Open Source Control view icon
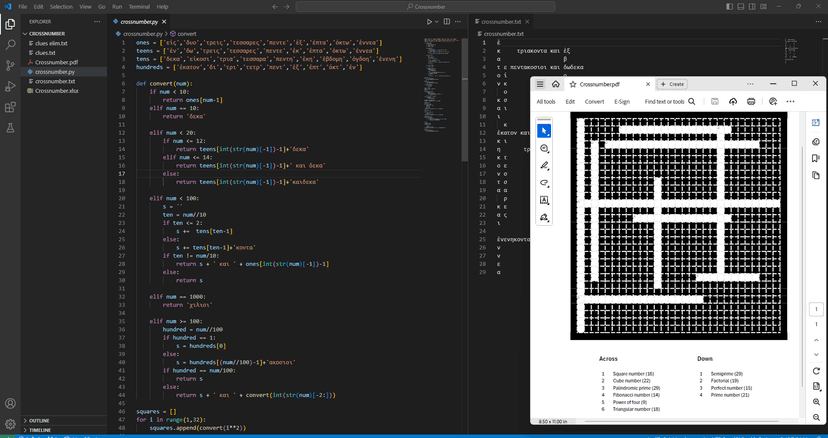 [x=10, y=65]
